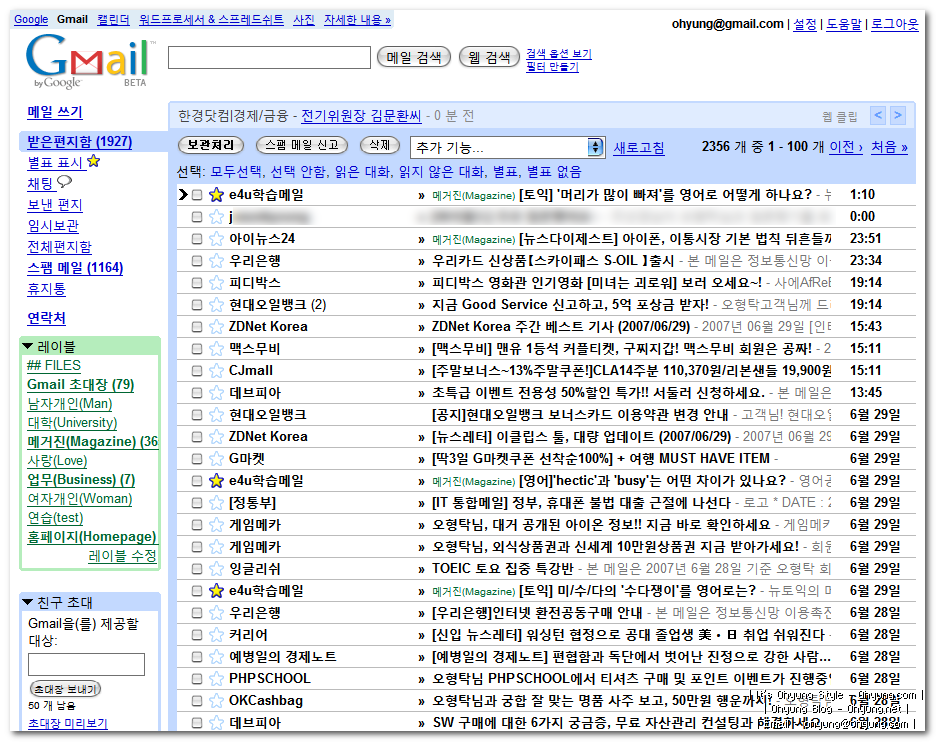The width and height of the screenshot is (936, 742).
Task: Open the 메거진(Magazine) label in sidebar
Action: [x=93, y=442]
